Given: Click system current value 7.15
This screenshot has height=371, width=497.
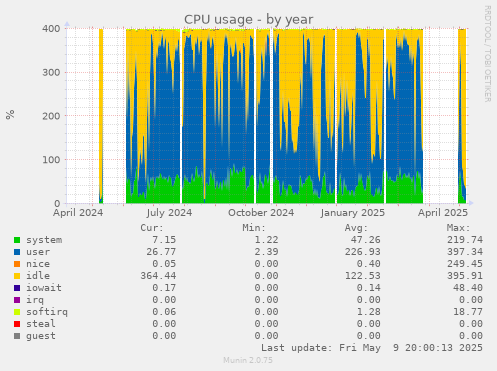Looking at the screenshot, I should tap(164, 240).
